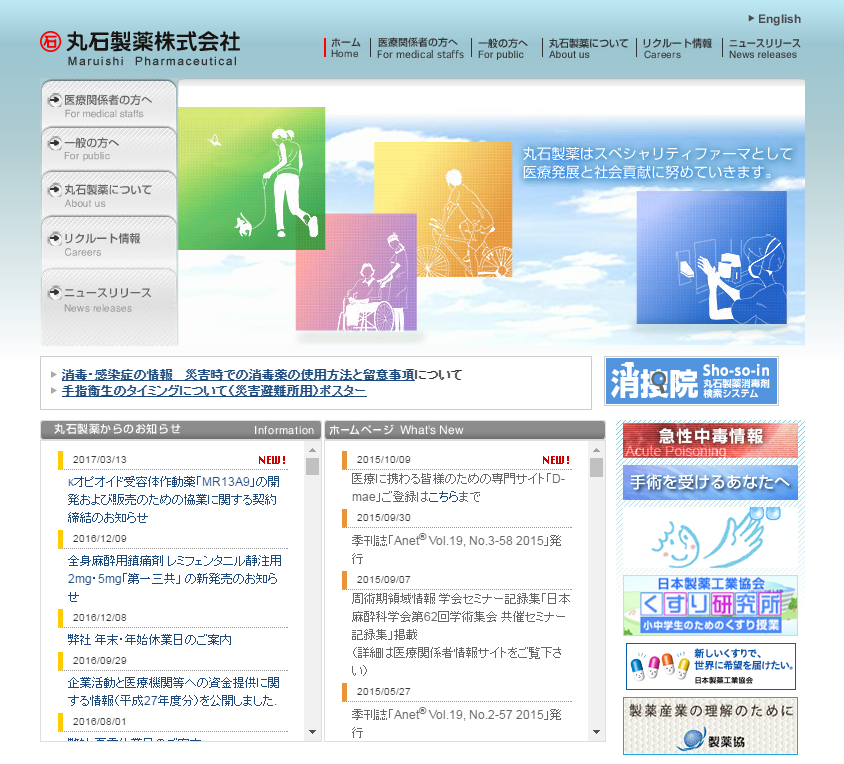844x764 pixels.
Task: Open the blue medical staff illustration
Action: point(712,257)
